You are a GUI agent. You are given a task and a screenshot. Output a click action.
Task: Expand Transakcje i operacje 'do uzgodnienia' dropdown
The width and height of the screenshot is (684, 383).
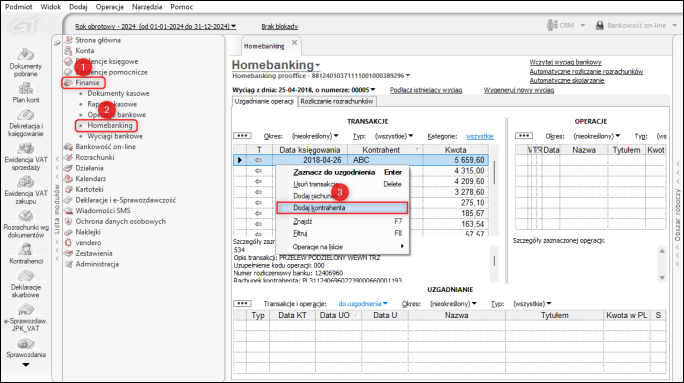(x=363, y=304)
